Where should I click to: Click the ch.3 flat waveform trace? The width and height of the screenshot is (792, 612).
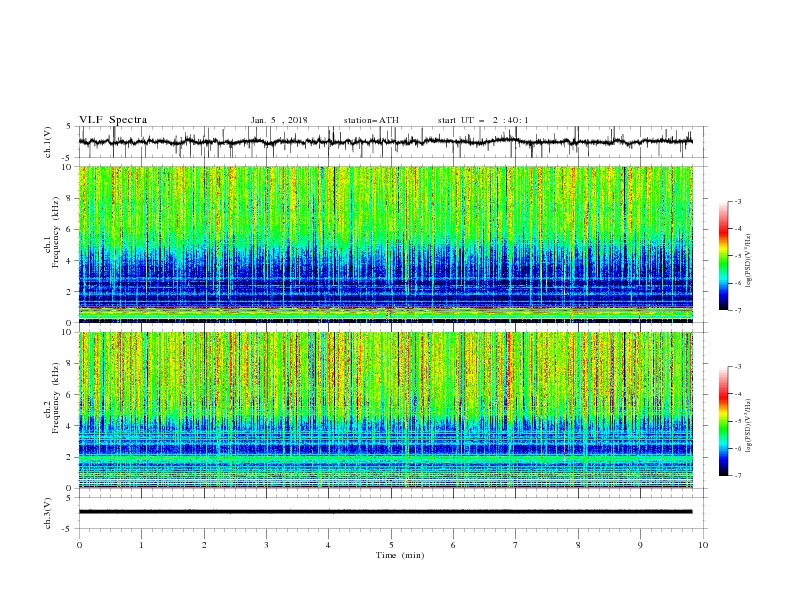click(x=386, y=512)
